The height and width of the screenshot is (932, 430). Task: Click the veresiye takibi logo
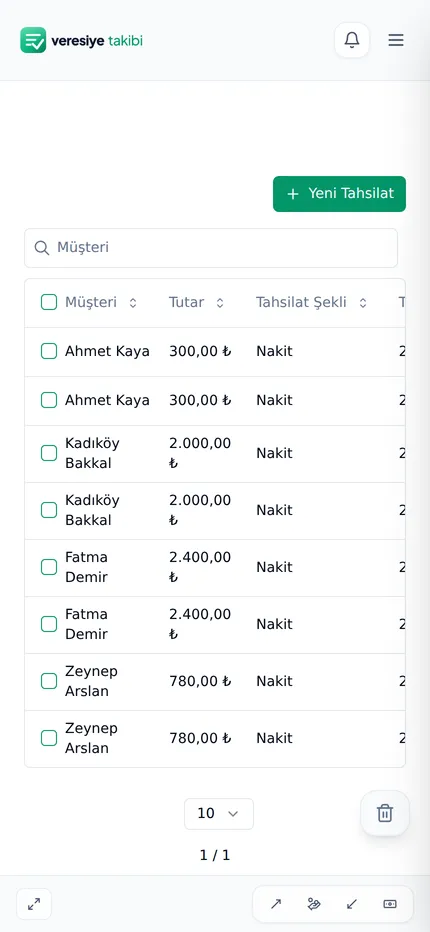coord(81,40)
